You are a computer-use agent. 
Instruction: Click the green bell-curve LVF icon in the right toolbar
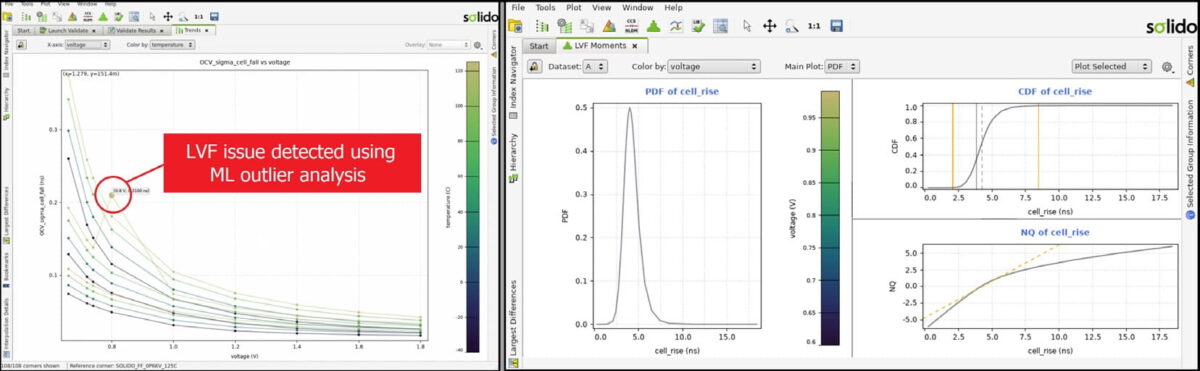654,26
